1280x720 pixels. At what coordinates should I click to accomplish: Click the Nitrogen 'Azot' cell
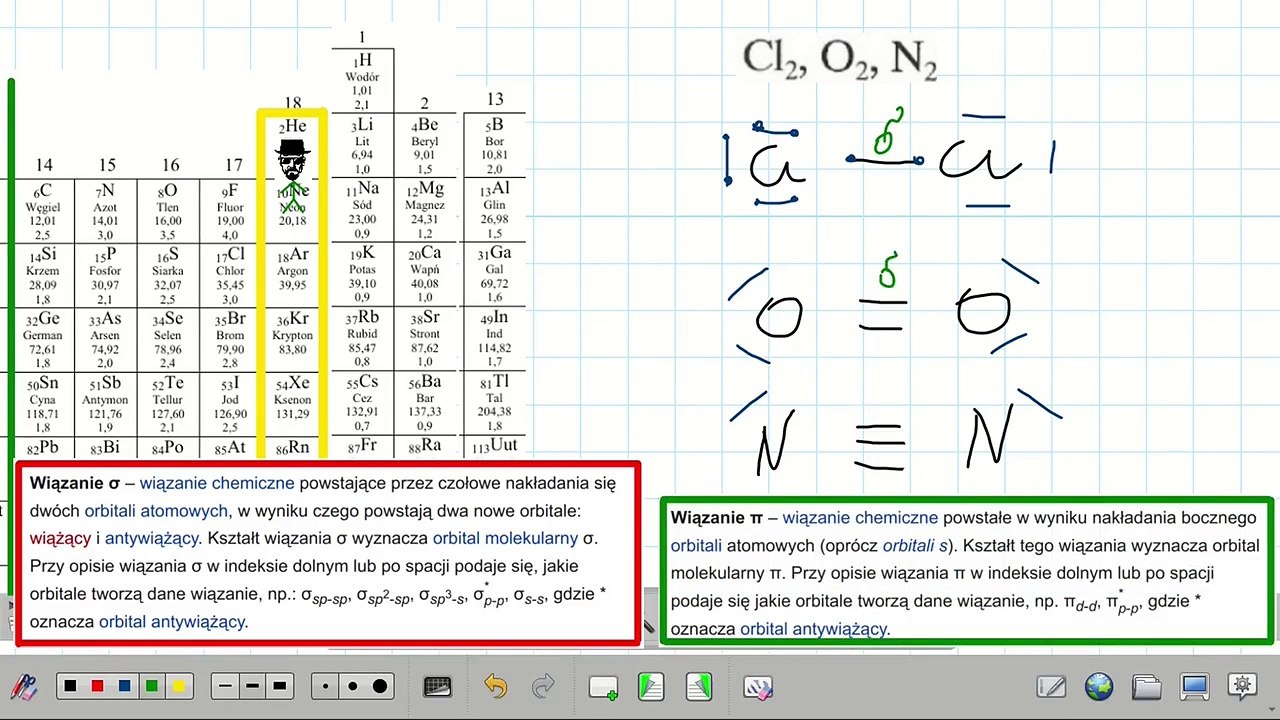pyautogui.click(x=106, y=211)
